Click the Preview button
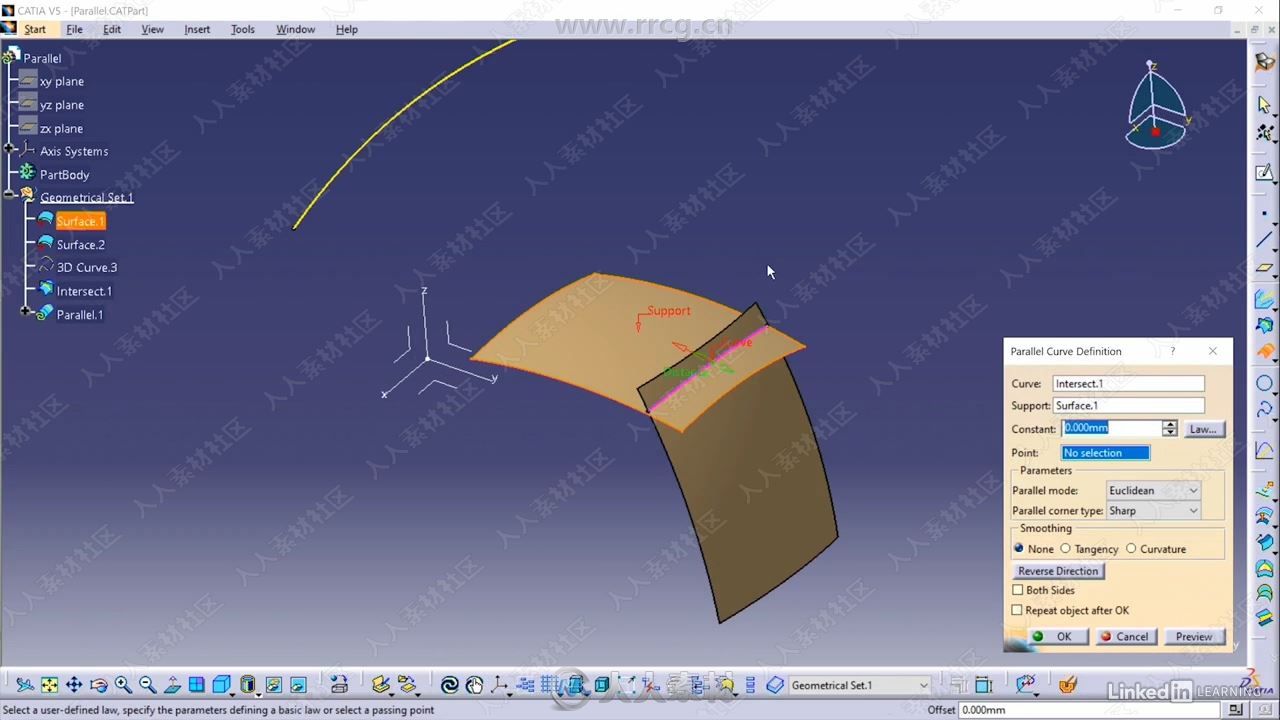The image size is (1280, 720). pyautogui.click(x=1194, y=636)
